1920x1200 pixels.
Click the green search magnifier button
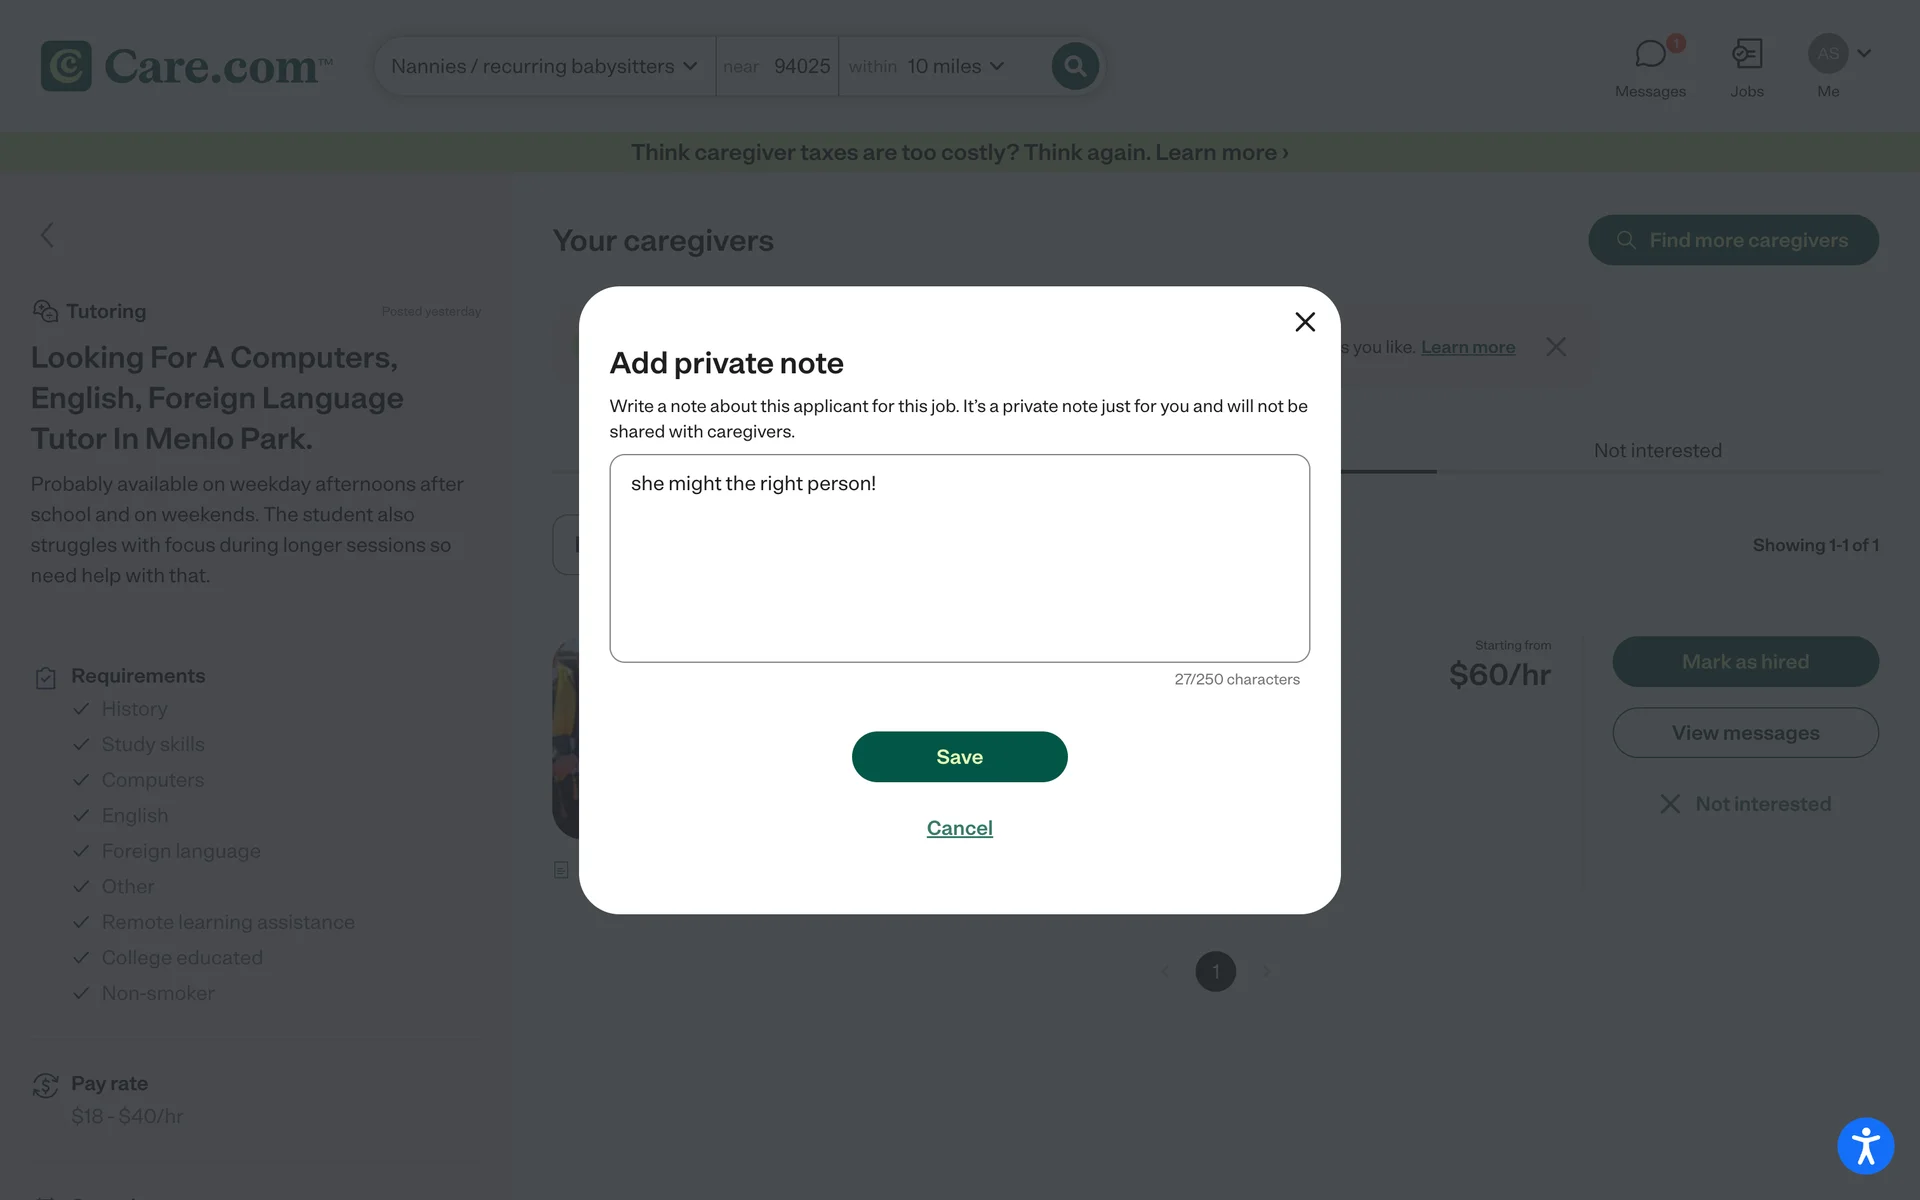[1075, 66]
